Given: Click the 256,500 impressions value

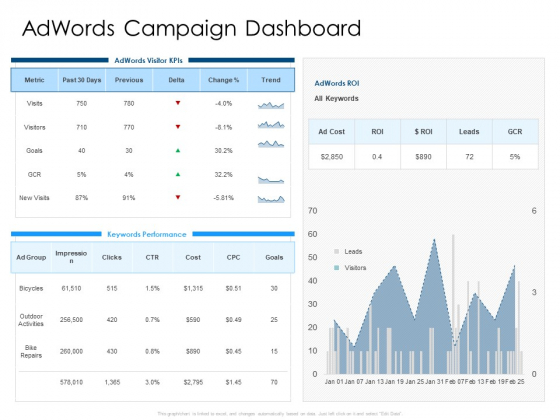Looking at the screenshot, I should pyautogui.click(x=71, y=320).
